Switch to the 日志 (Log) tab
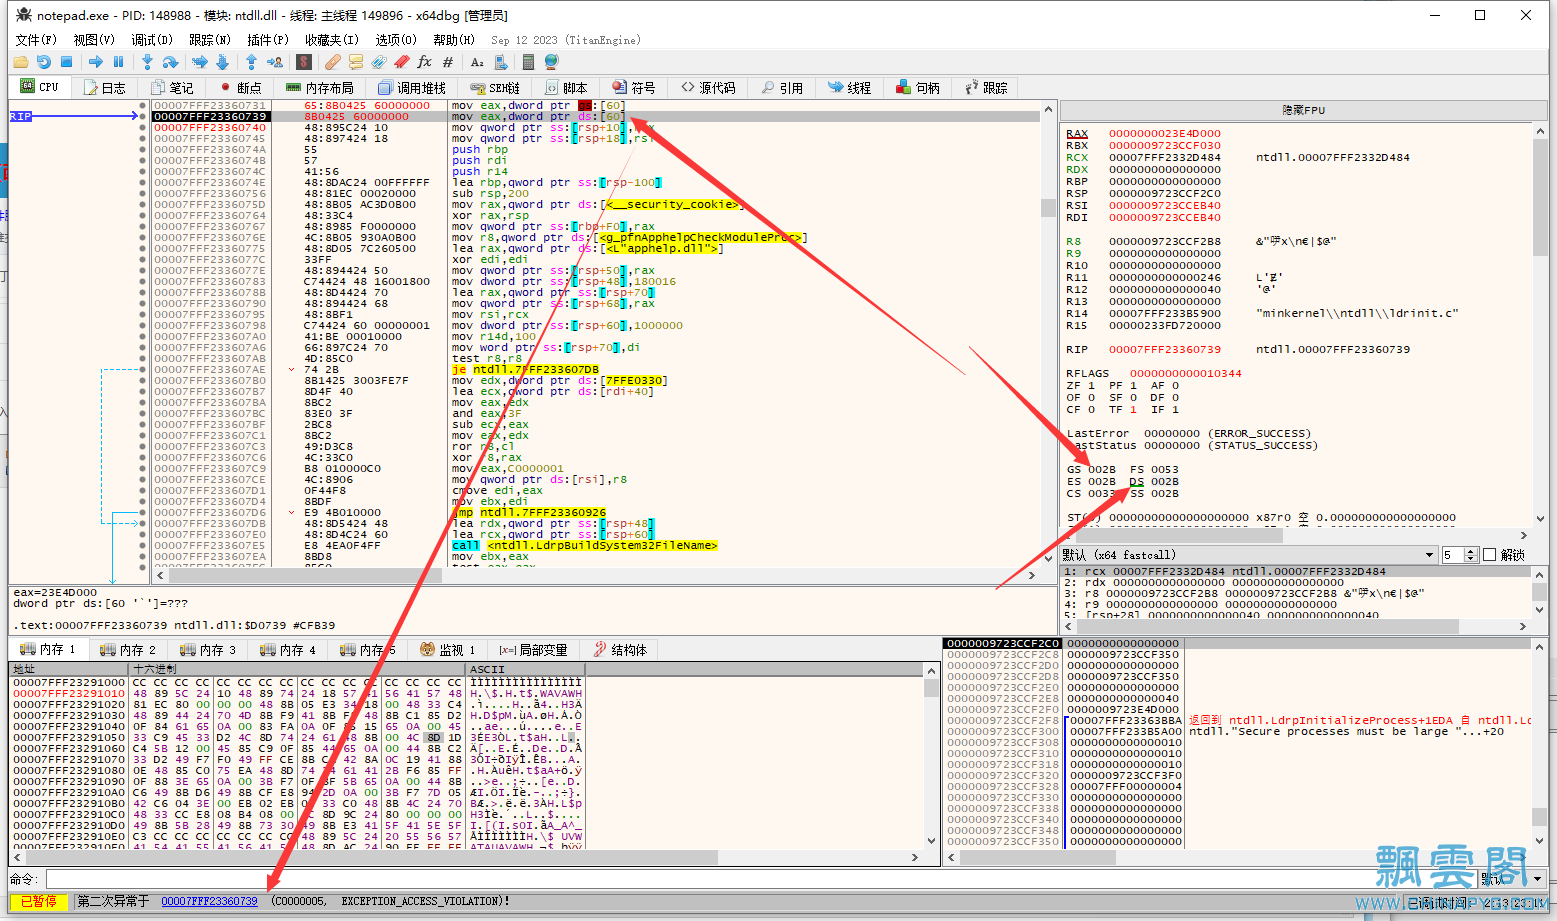The width and height of the screenshot is (1557, 921). pyautogui.click(x=104, y=88)
